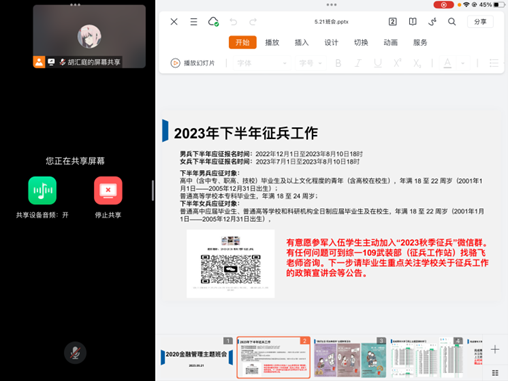Undo the last action
Image resolution: width=508 pixels, height=381 pixels.
point(233,22)
